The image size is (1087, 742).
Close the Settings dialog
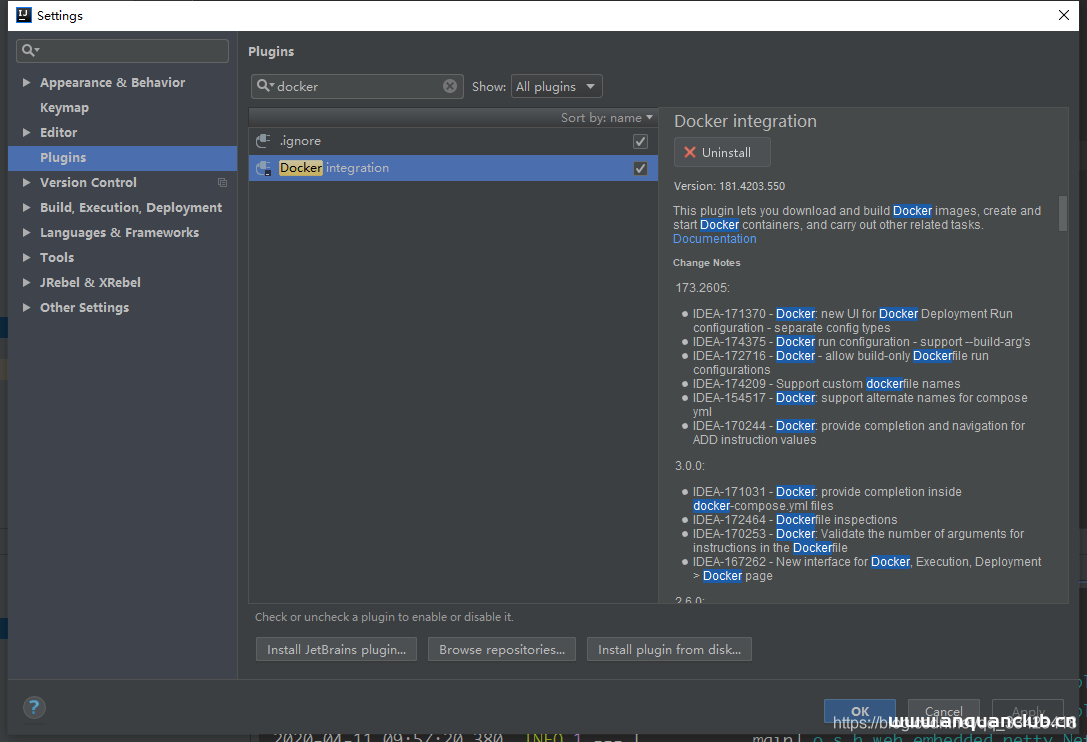pyautogui.click(x=1063, y=15)
